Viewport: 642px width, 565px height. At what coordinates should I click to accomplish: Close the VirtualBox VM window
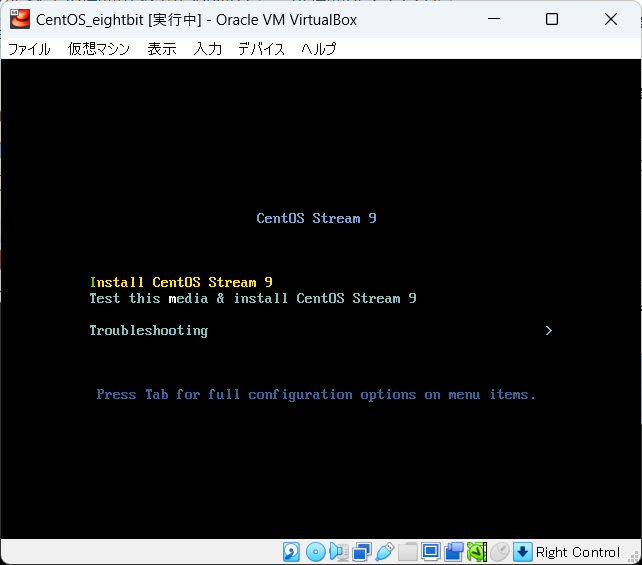point(611,19)
